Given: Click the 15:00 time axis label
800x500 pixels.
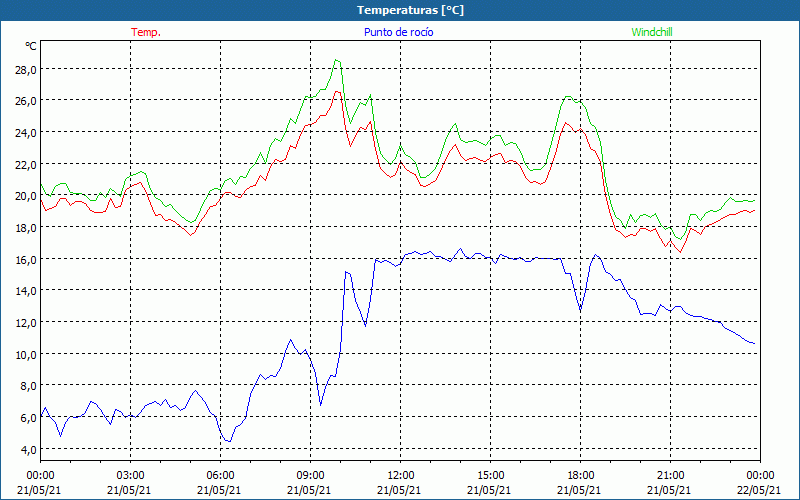Looking at the screenshot, I should 490,476.
